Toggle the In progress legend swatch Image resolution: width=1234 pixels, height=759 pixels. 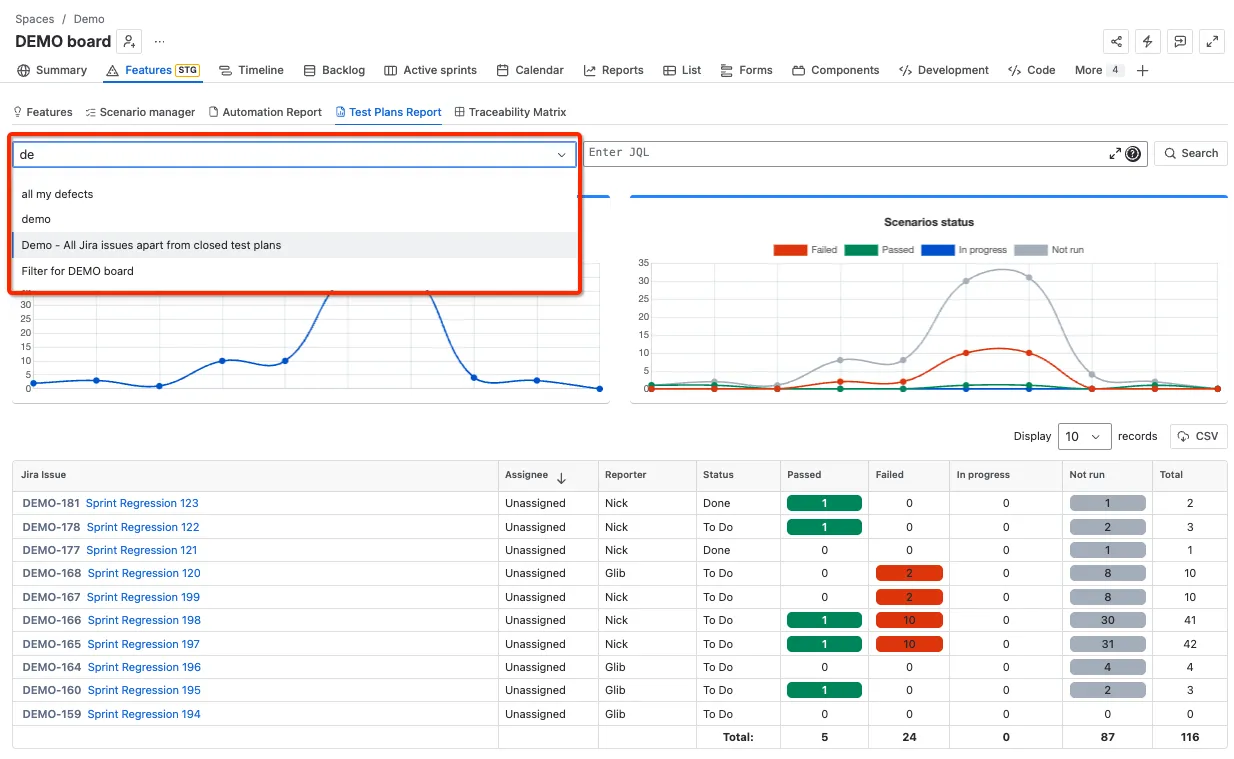[938, 250]
